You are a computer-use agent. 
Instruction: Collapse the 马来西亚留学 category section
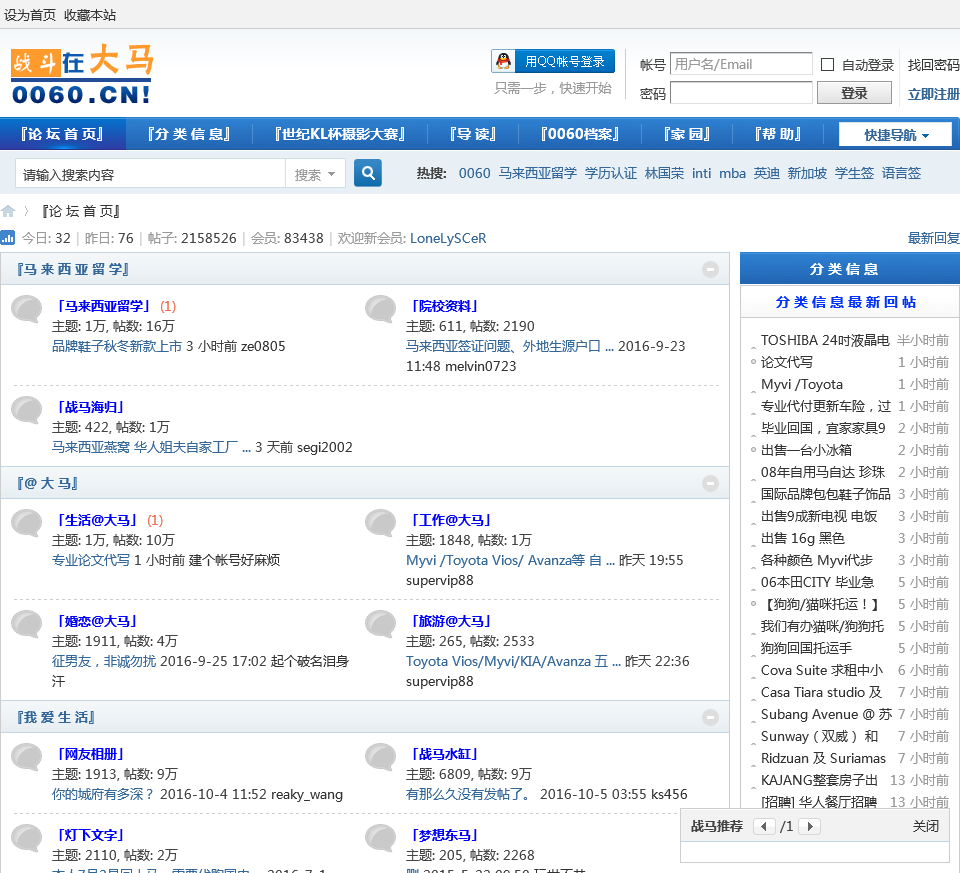pos(710,269)
